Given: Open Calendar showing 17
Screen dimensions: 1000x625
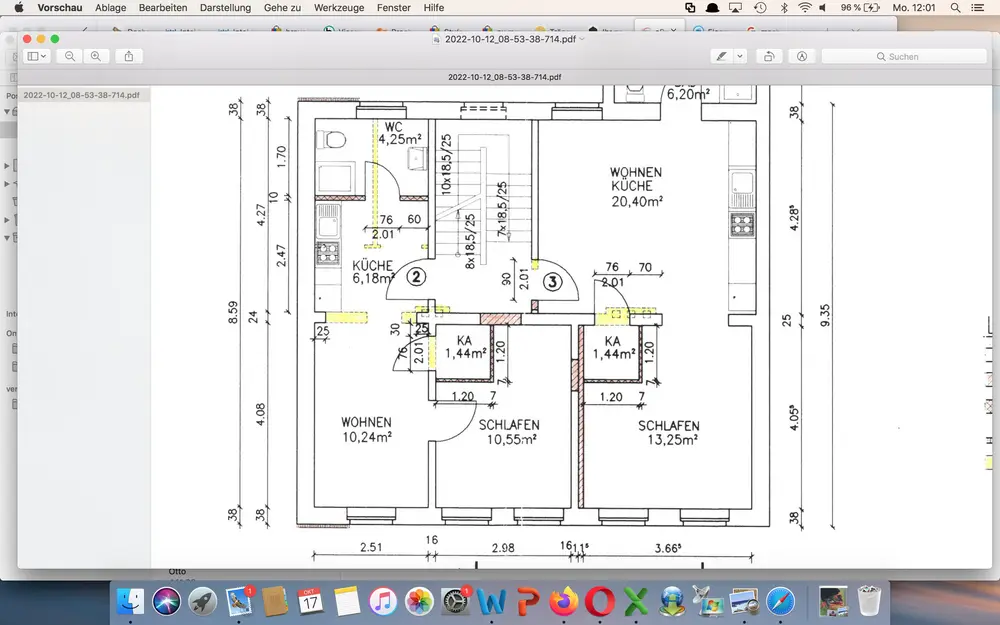Looking at the screenshot, I should 311,601.
